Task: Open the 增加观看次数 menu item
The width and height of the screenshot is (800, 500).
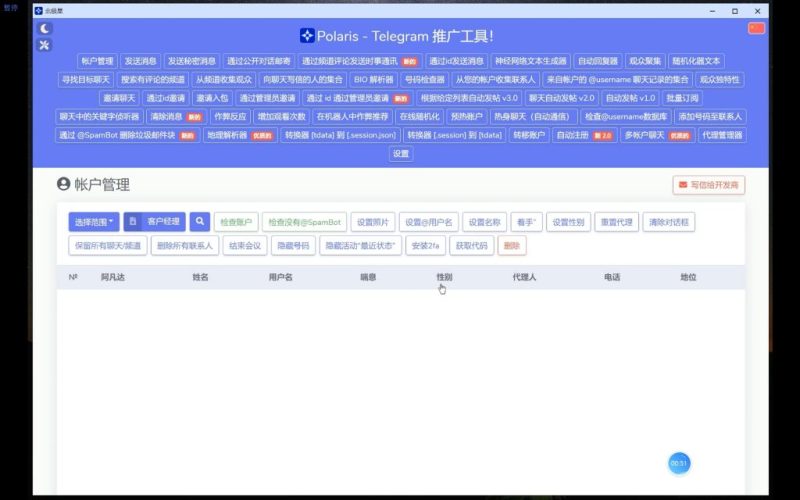Action: click(282, 116)
